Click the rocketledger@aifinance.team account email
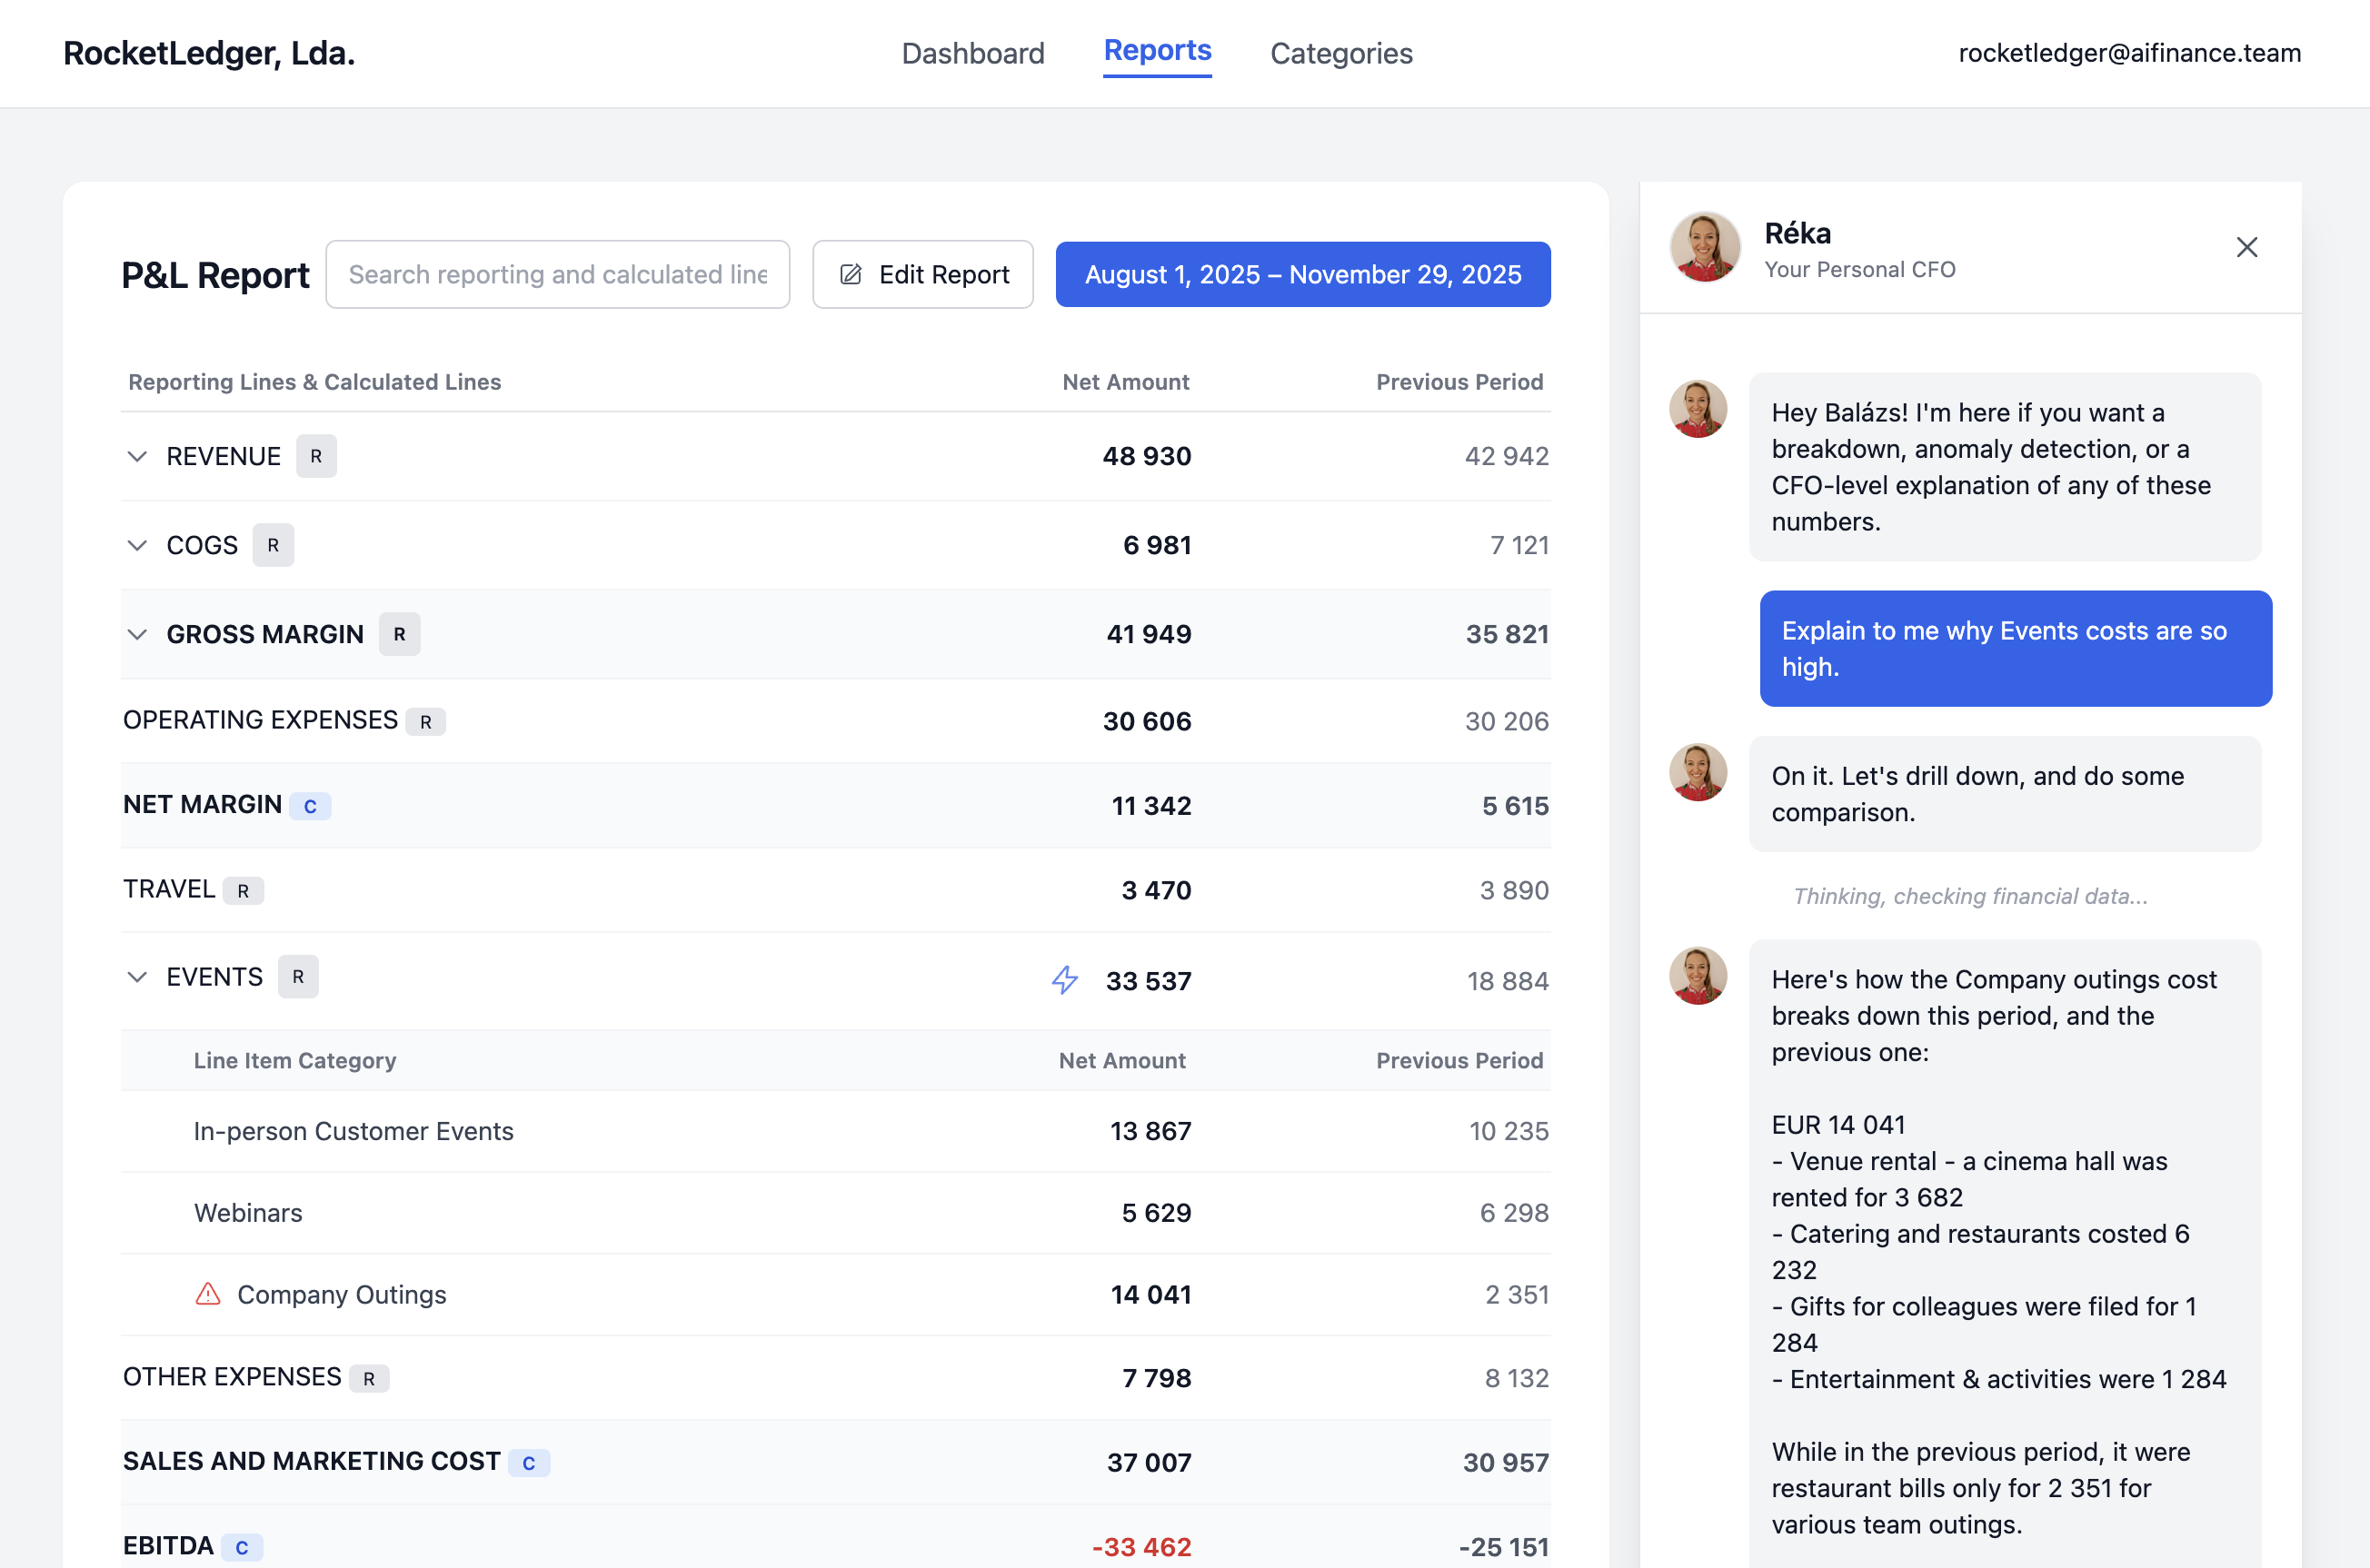2370x1568 pixels. (2129, 53)
